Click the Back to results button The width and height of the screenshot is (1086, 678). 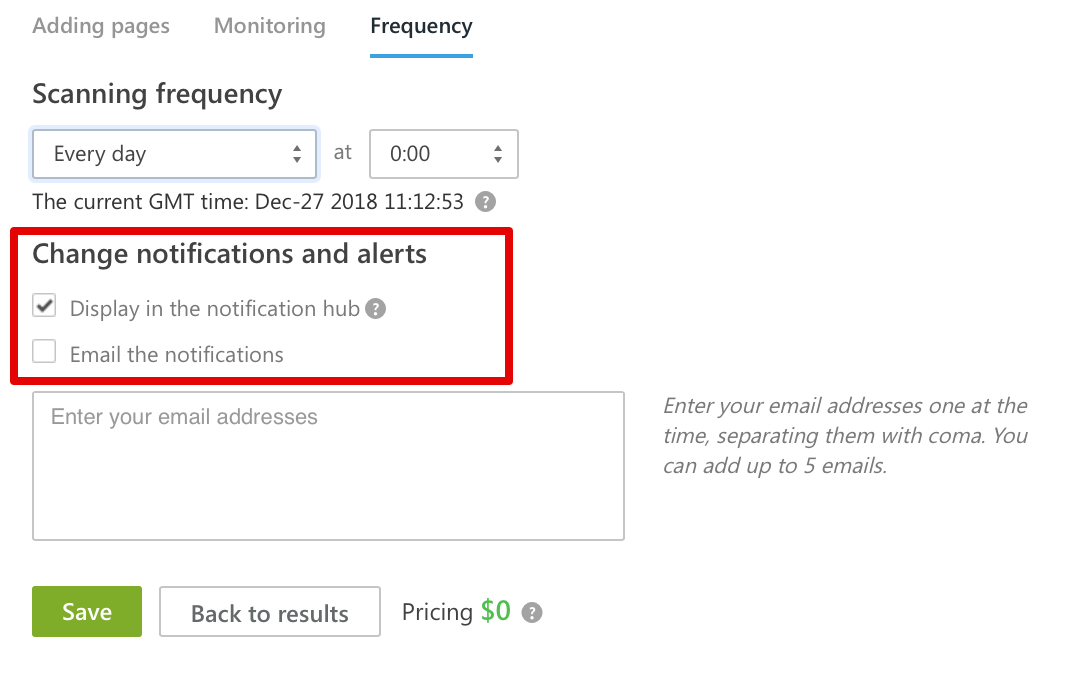(270, 612)
